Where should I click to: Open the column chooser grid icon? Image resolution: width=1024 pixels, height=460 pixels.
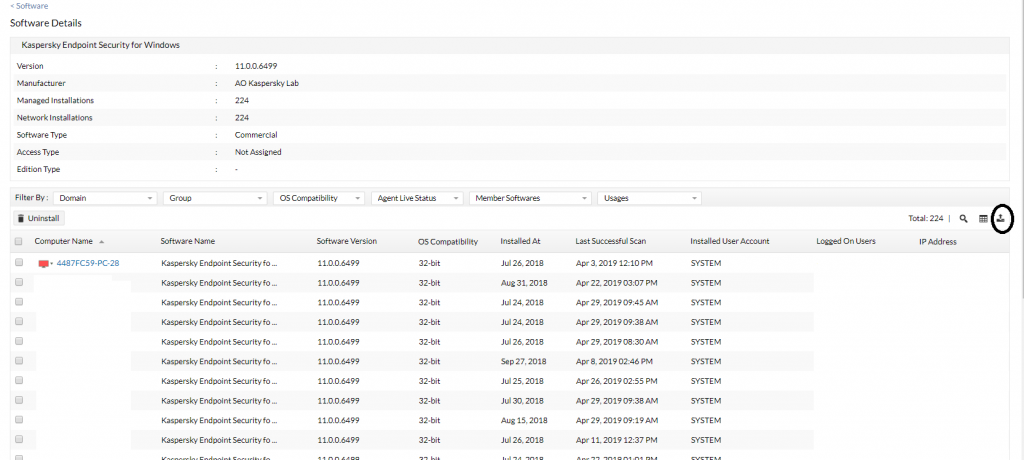tap(983, 219)
